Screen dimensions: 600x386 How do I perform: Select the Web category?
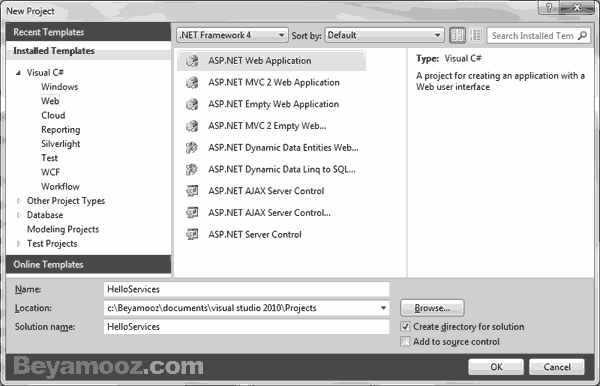coord(50,101)
